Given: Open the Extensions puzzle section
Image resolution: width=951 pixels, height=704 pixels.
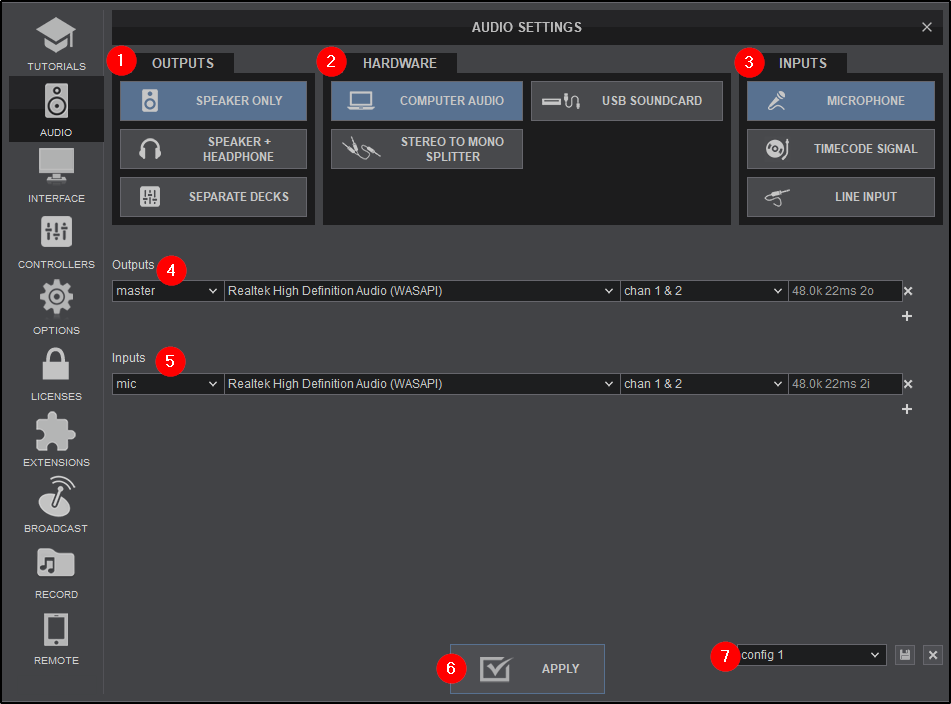Looking at the screenshot, I should (x=56, y=440).
